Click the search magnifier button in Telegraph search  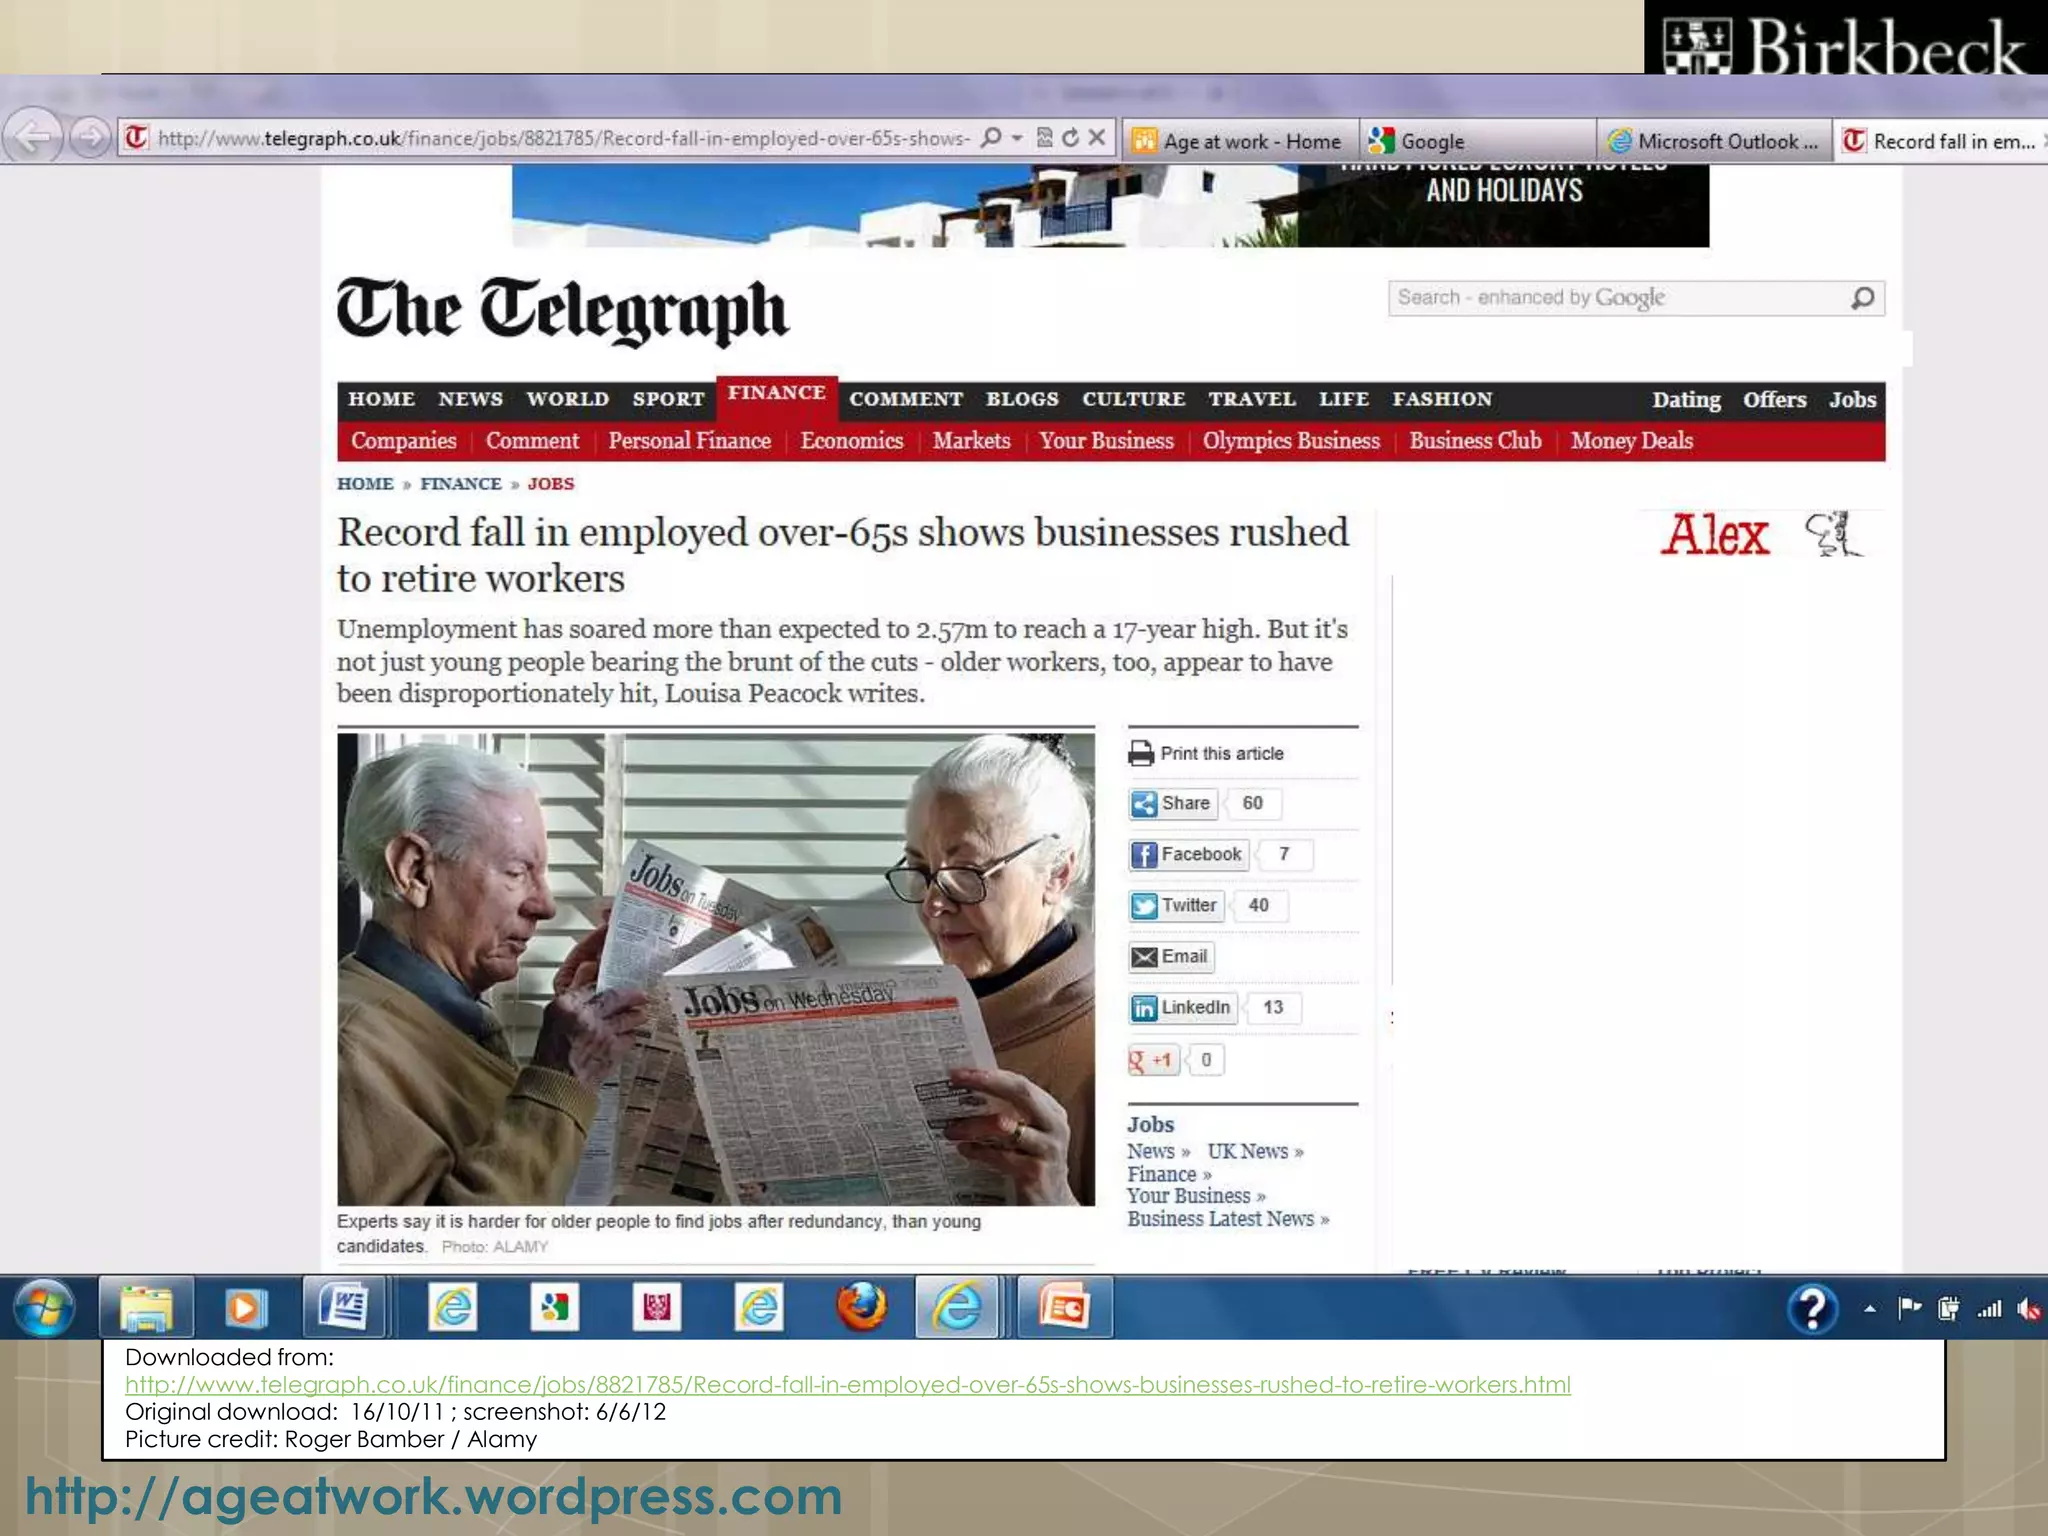coord(1863,298)
